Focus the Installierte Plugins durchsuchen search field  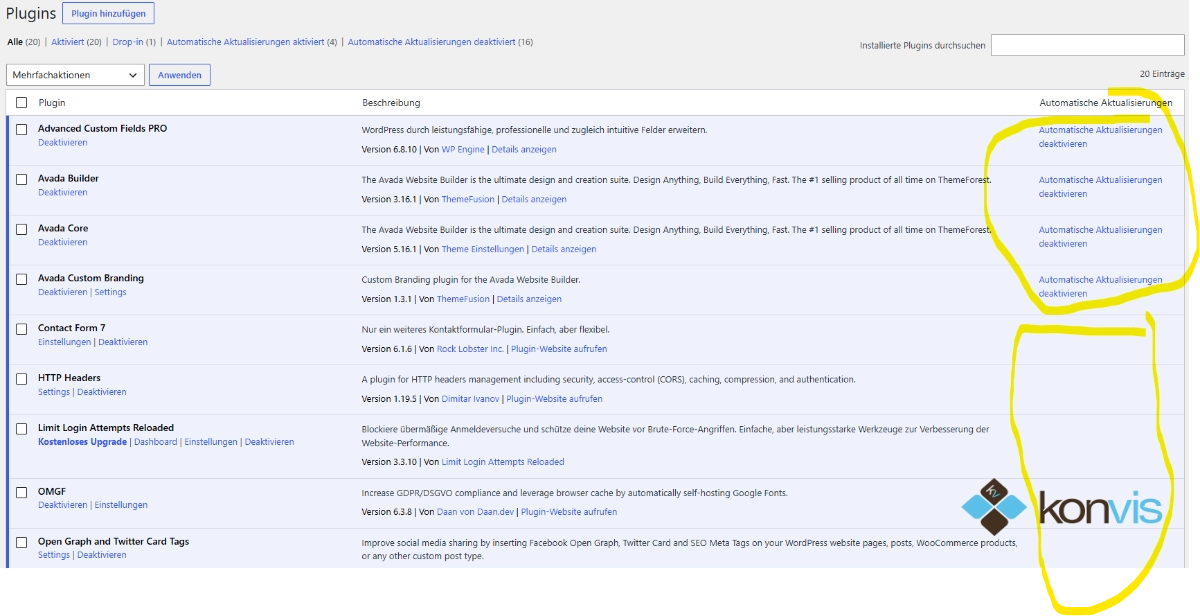point(1088,45)
